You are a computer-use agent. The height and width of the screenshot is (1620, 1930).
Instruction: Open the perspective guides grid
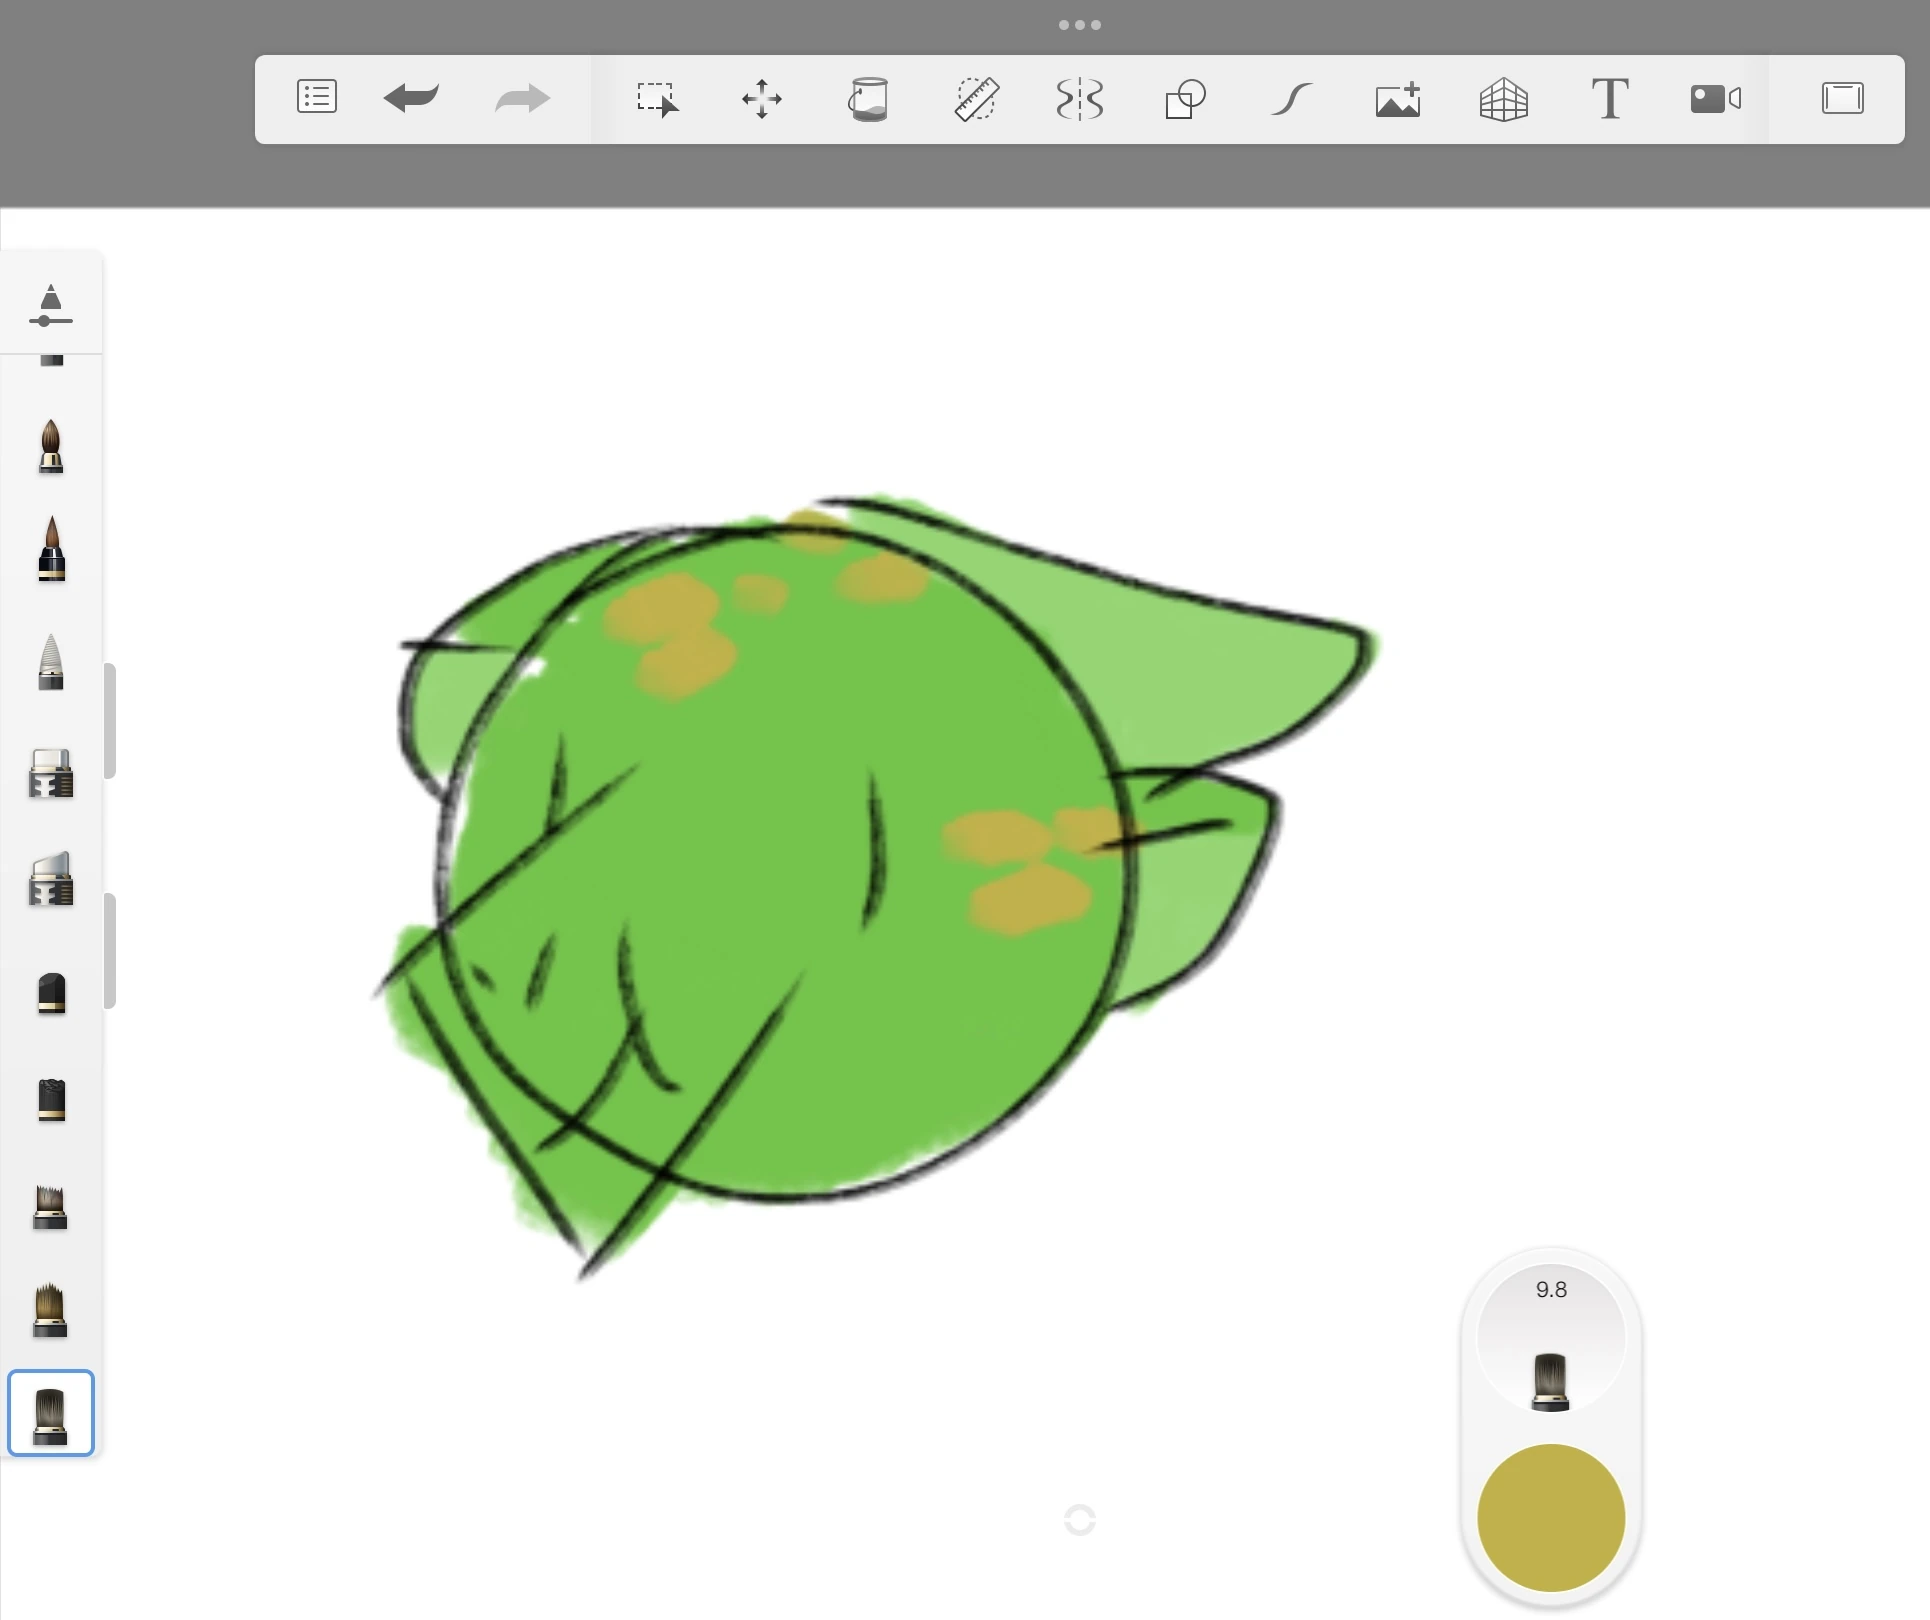point(1503,99)
